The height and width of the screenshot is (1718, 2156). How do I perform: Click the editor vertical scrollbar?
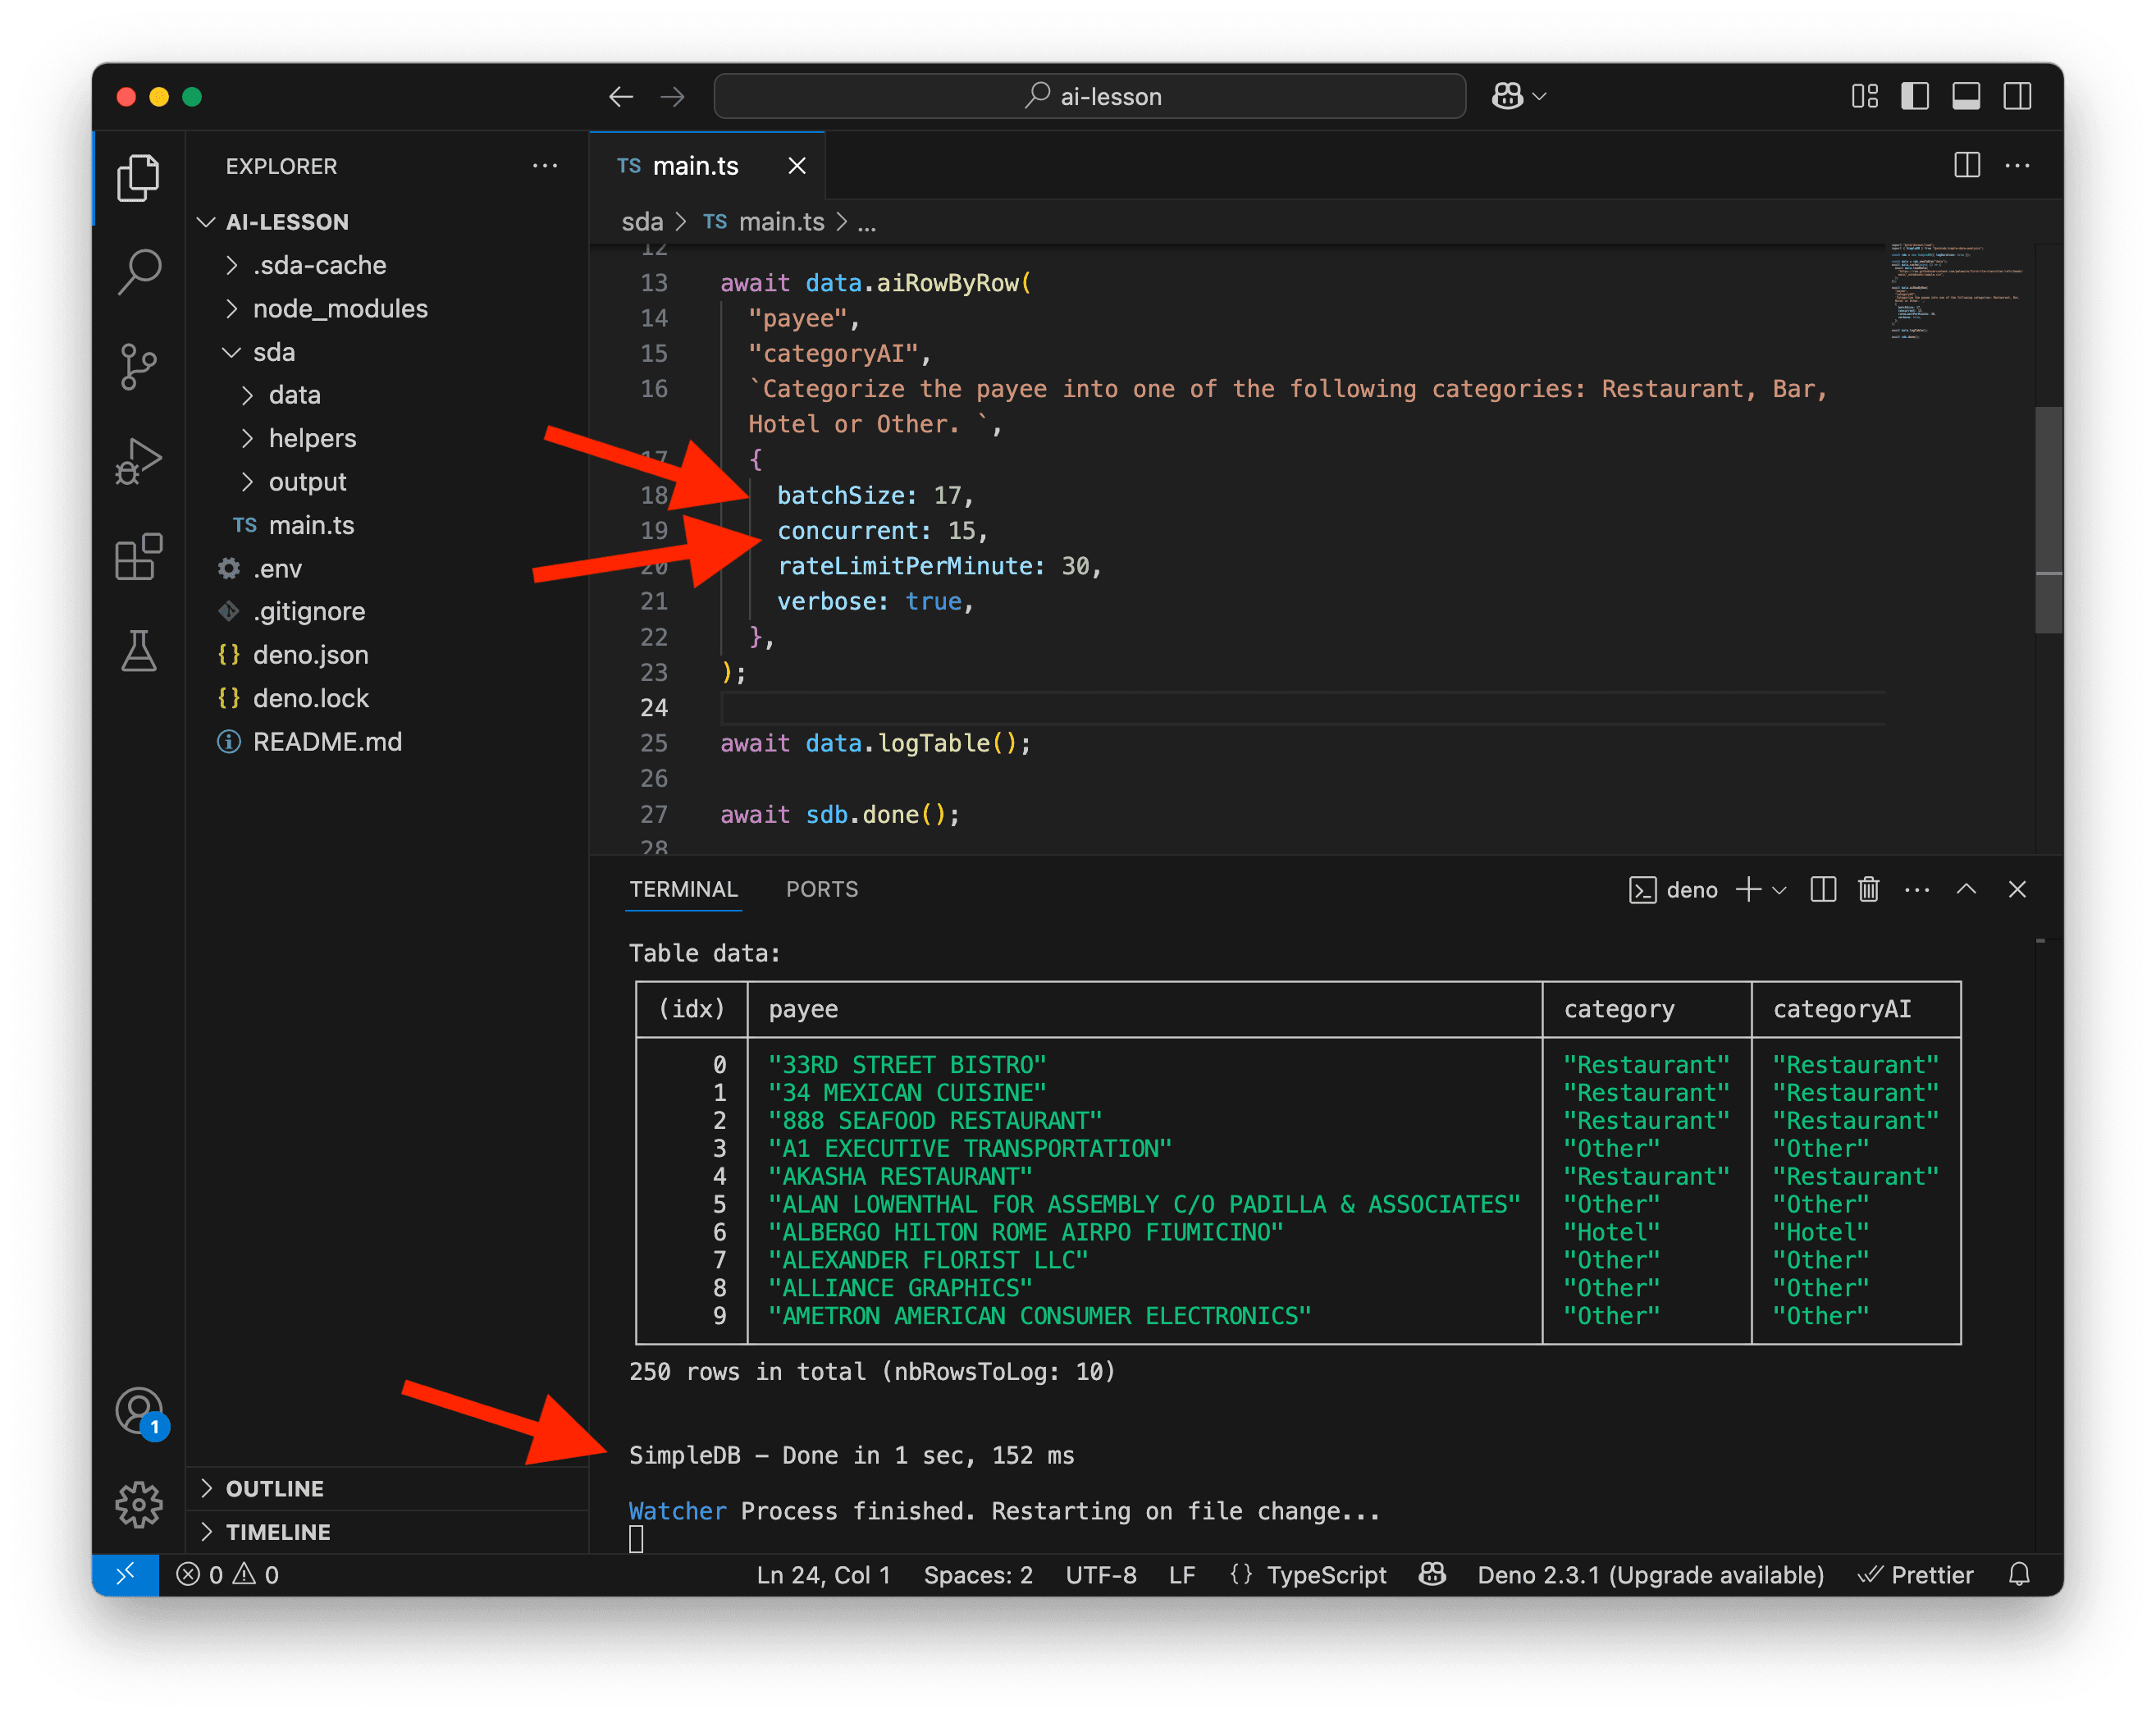pyautogui.click(x=2048, y=520)
